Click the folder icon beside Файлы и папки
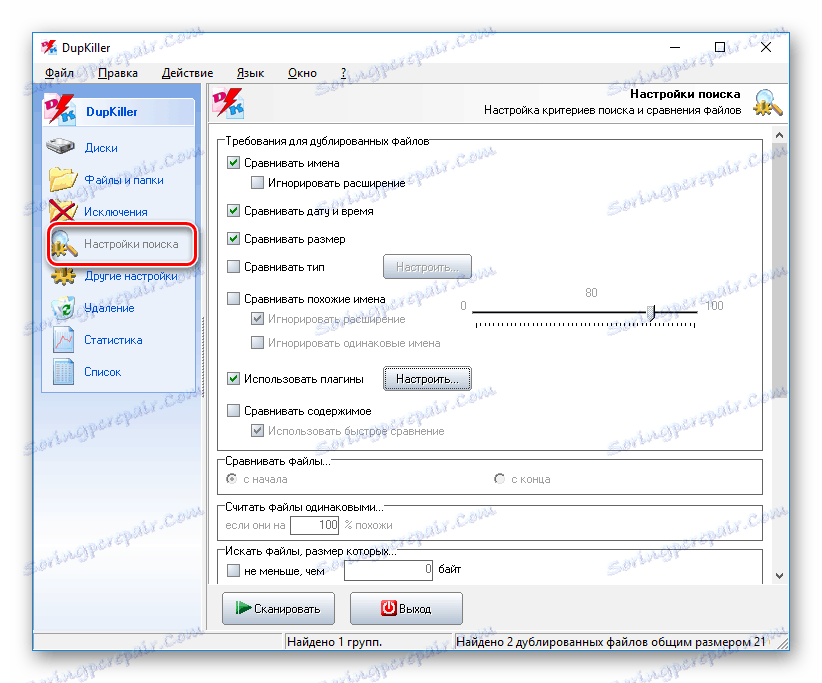 [62, 179]
